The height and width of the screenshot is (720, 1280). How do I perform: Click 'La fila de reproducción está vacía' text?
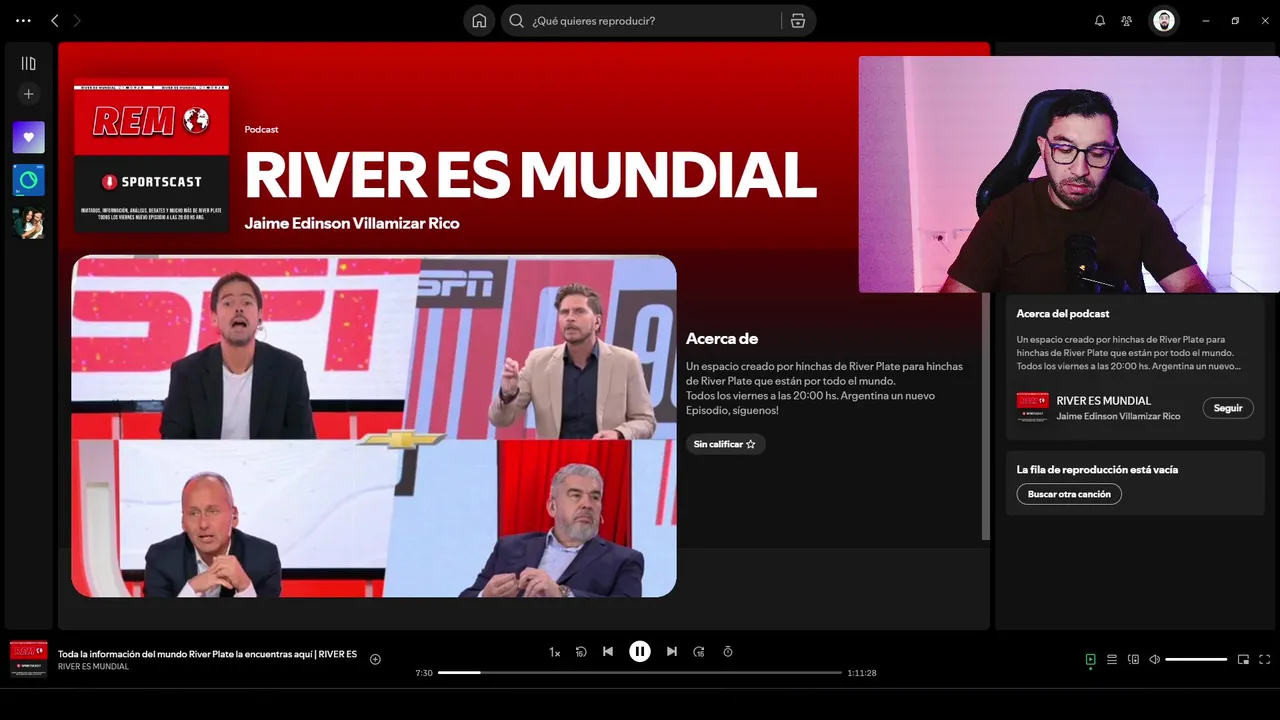pos(1097,469)
